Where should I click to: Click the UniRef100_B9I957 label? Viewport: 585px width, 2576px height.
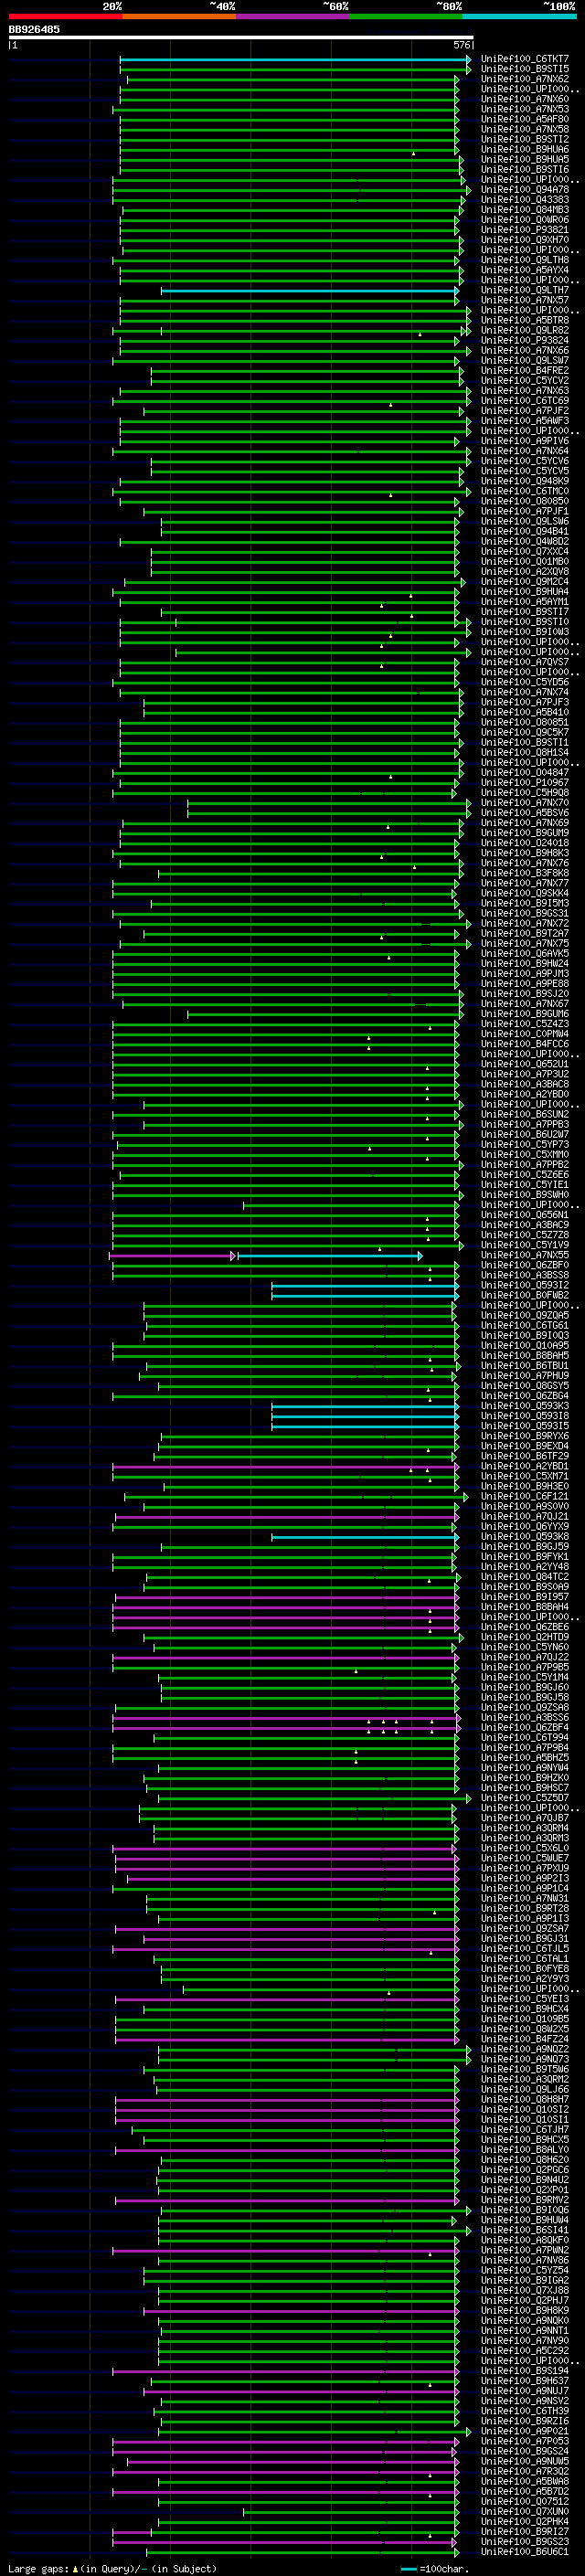pos(525,1597)
